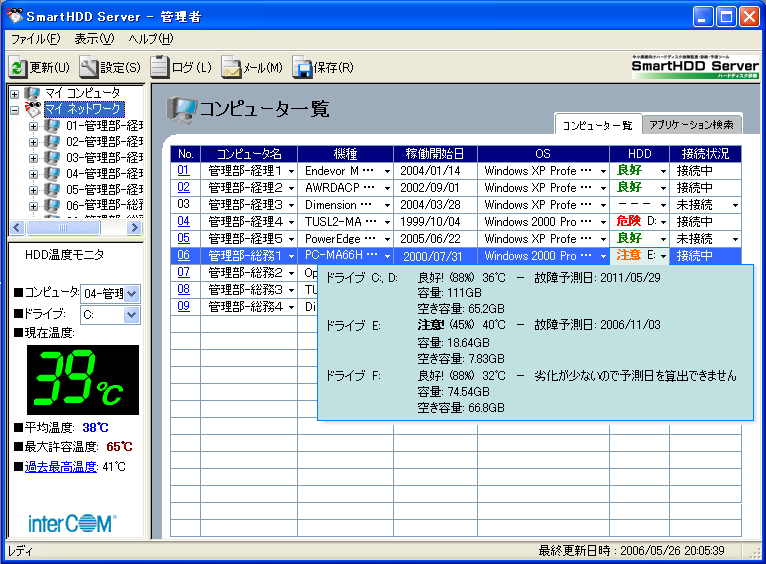Click the マイ ネットワーク network icon
Screen dimensions: 766x564
tap(33, 109)
